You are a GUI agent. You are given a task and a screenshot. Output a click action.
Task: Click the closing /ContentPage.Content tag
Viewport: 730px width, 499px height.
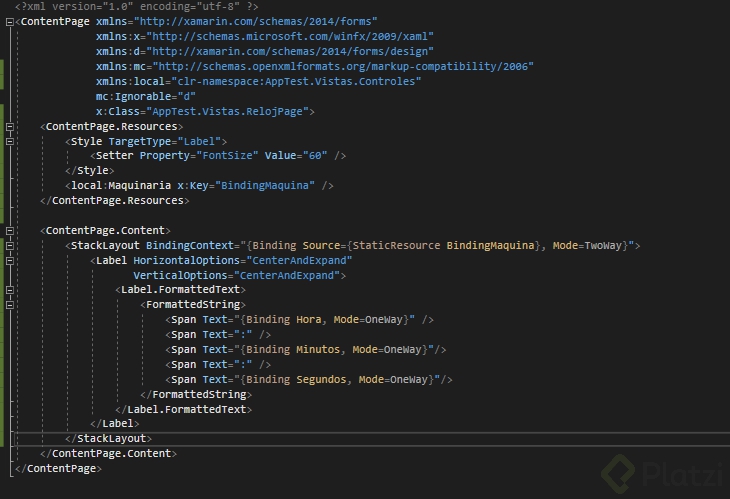(108, 453)
